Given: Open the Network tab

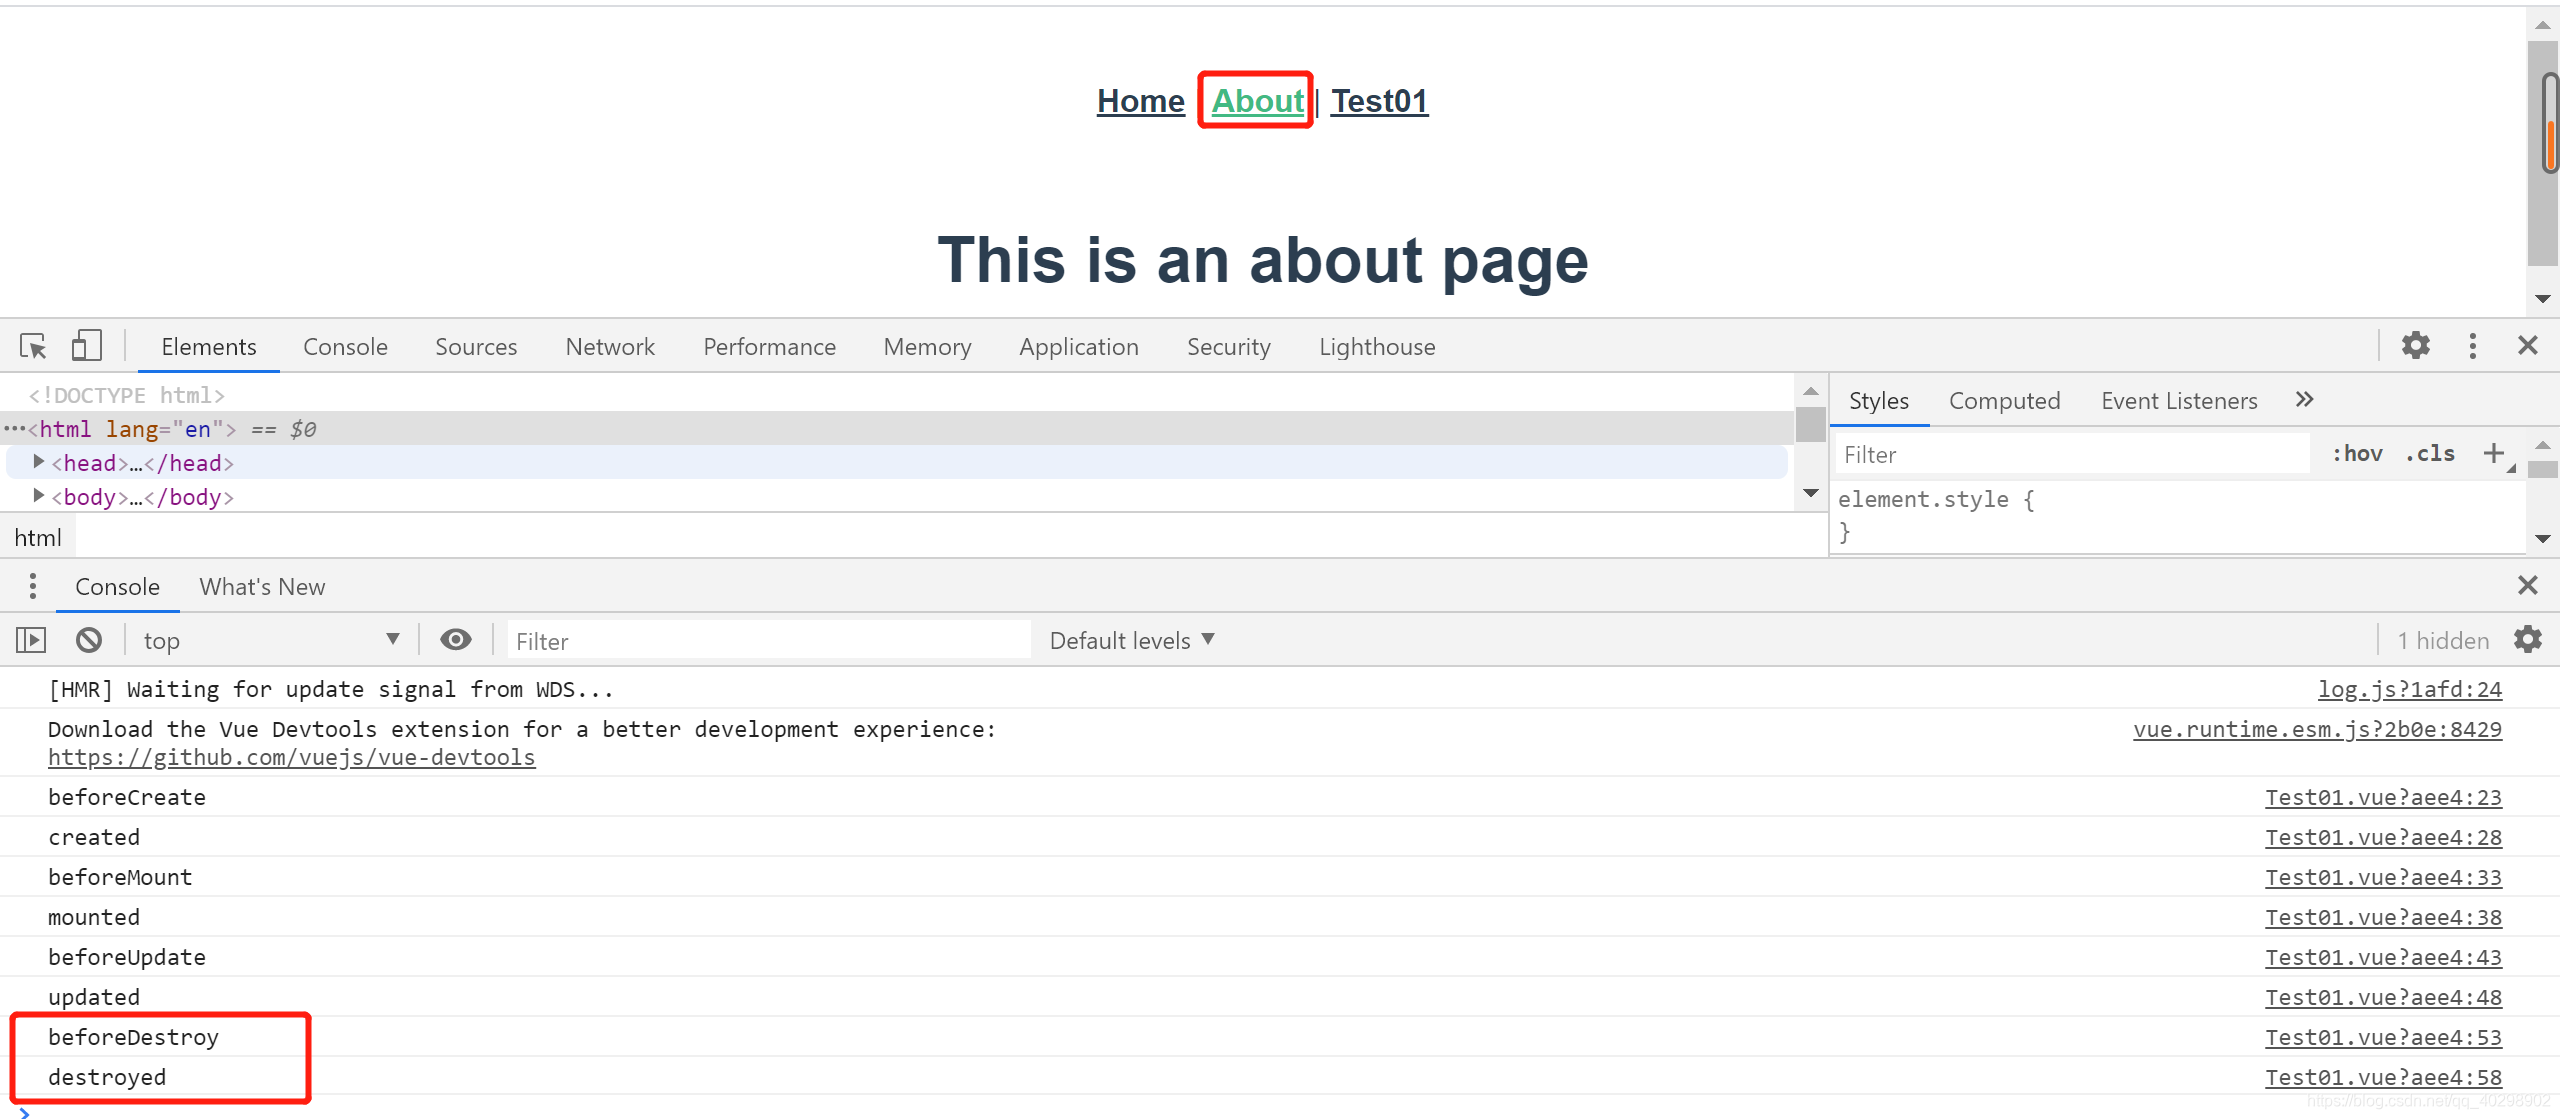Looking at the screenshot, I should [610, 346].
